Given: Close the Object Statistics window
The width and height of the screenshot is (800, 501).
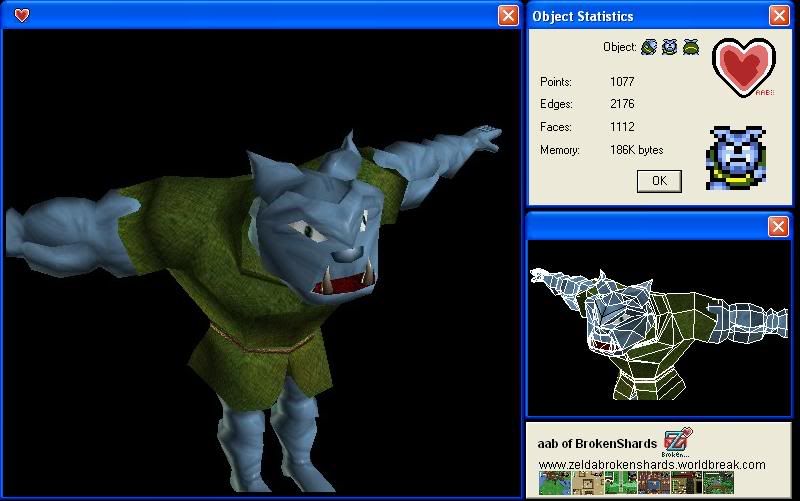Looking at the screenshot, I should pyautogui.click(x=779, y=15).
